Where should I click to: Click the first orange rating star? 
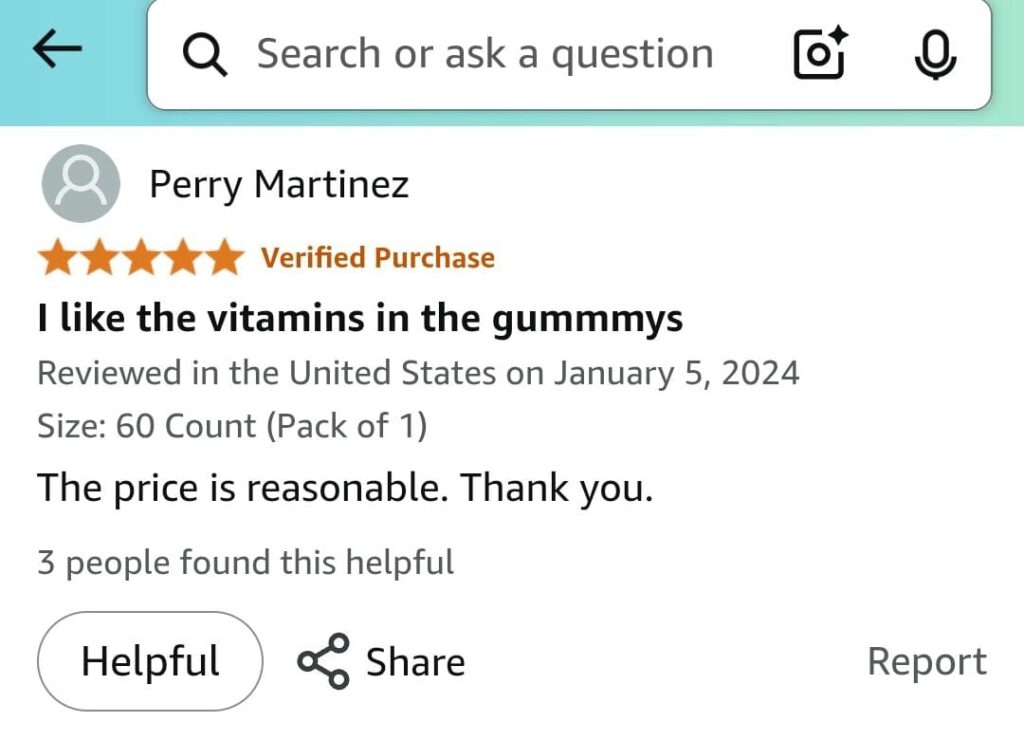[58, 258]
